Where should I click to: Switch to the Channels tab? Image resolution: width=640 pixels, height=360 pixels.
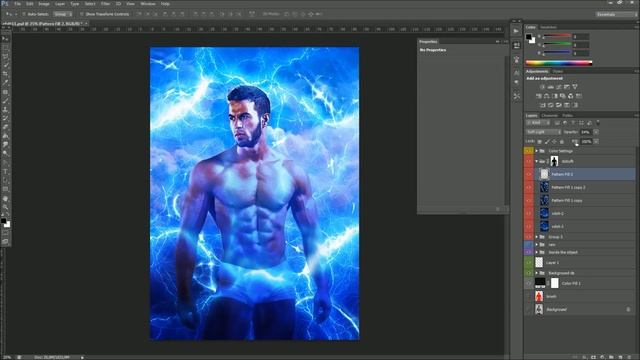(549, 116)
